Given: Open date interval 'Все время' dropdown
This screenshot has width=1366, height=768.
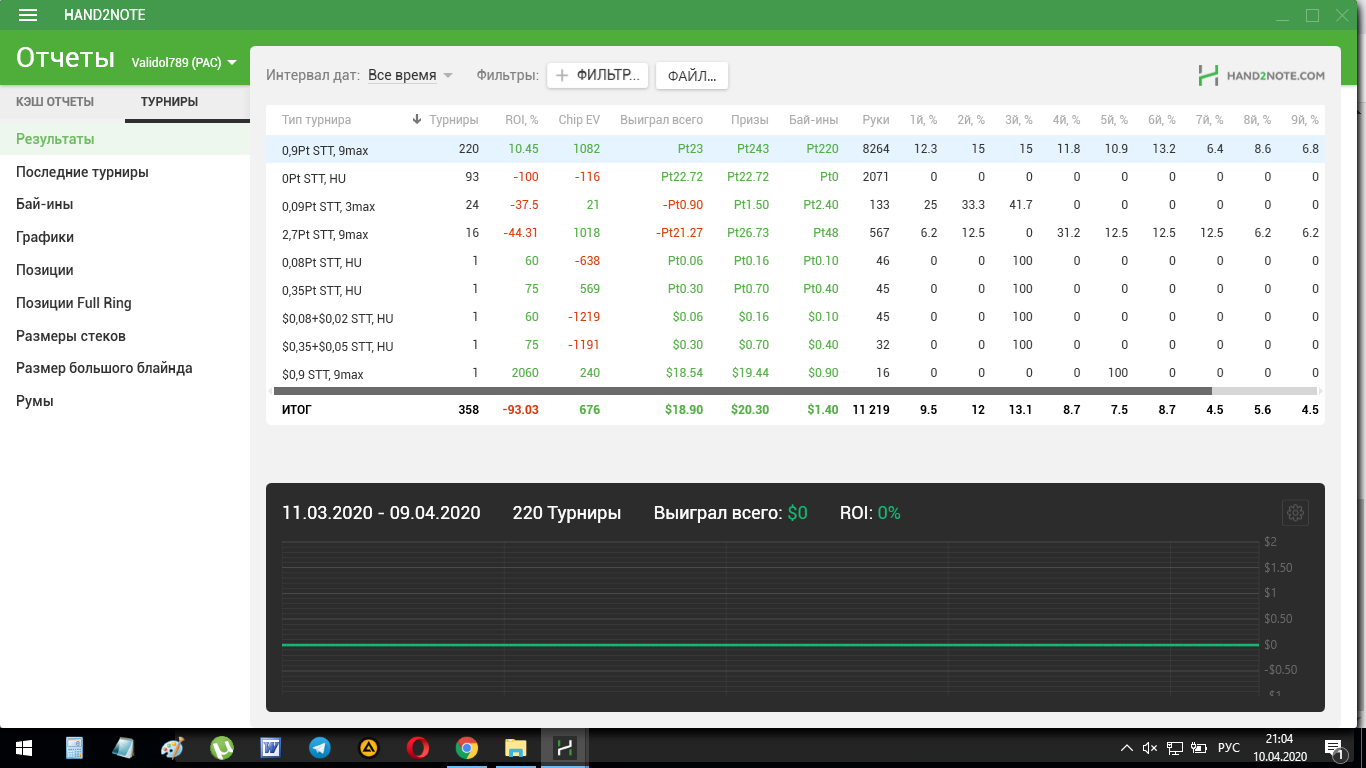Looking at the screenshot, I should click(410, 75).
